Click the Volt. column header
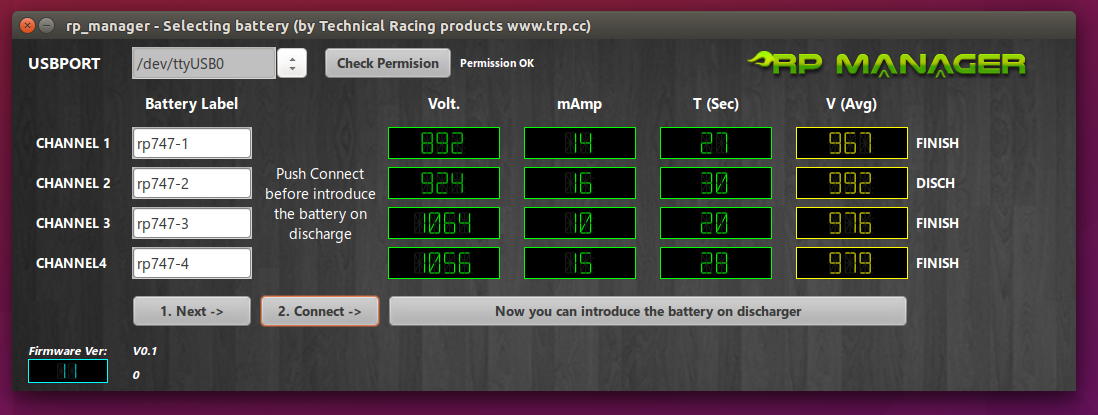 [x=444, y=104]
